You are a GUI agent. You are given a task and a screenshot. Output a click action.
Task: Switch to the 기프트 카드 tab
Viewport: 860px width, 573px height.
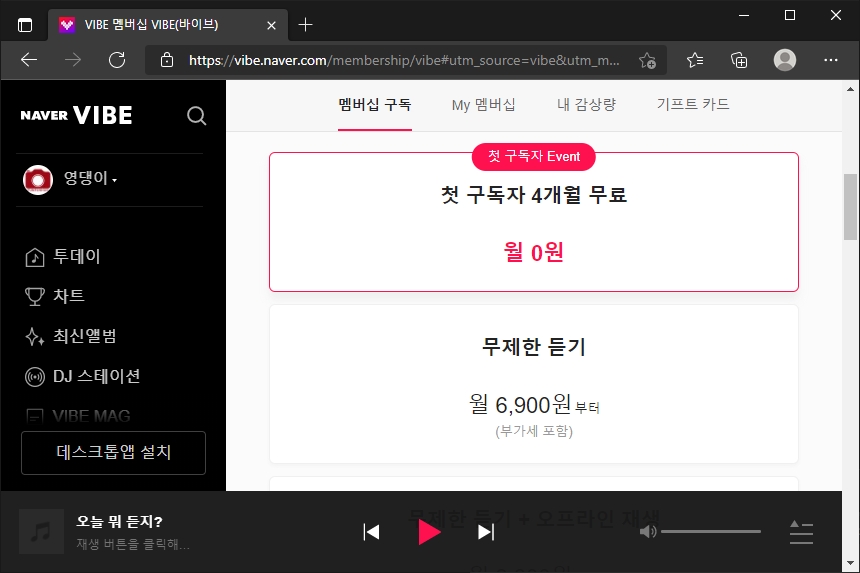(x=693, y=105)
